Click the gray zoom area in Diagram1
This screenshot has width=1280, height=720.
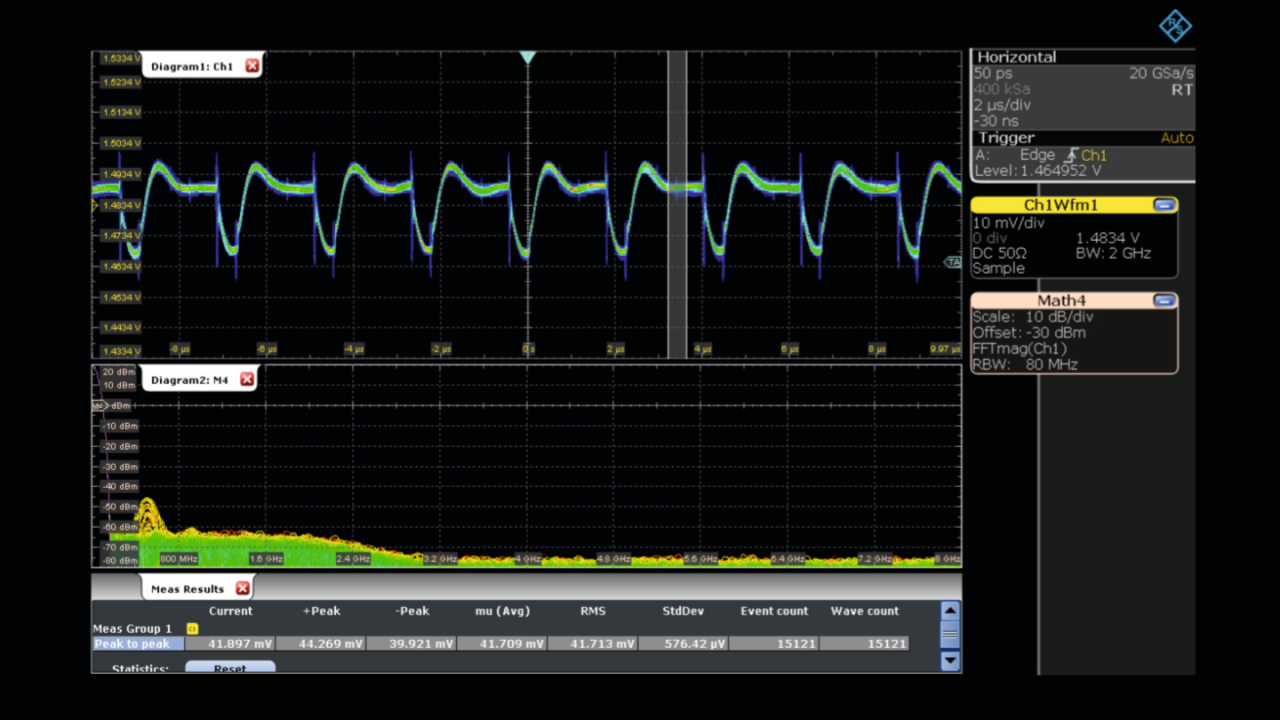pos(677,204)
